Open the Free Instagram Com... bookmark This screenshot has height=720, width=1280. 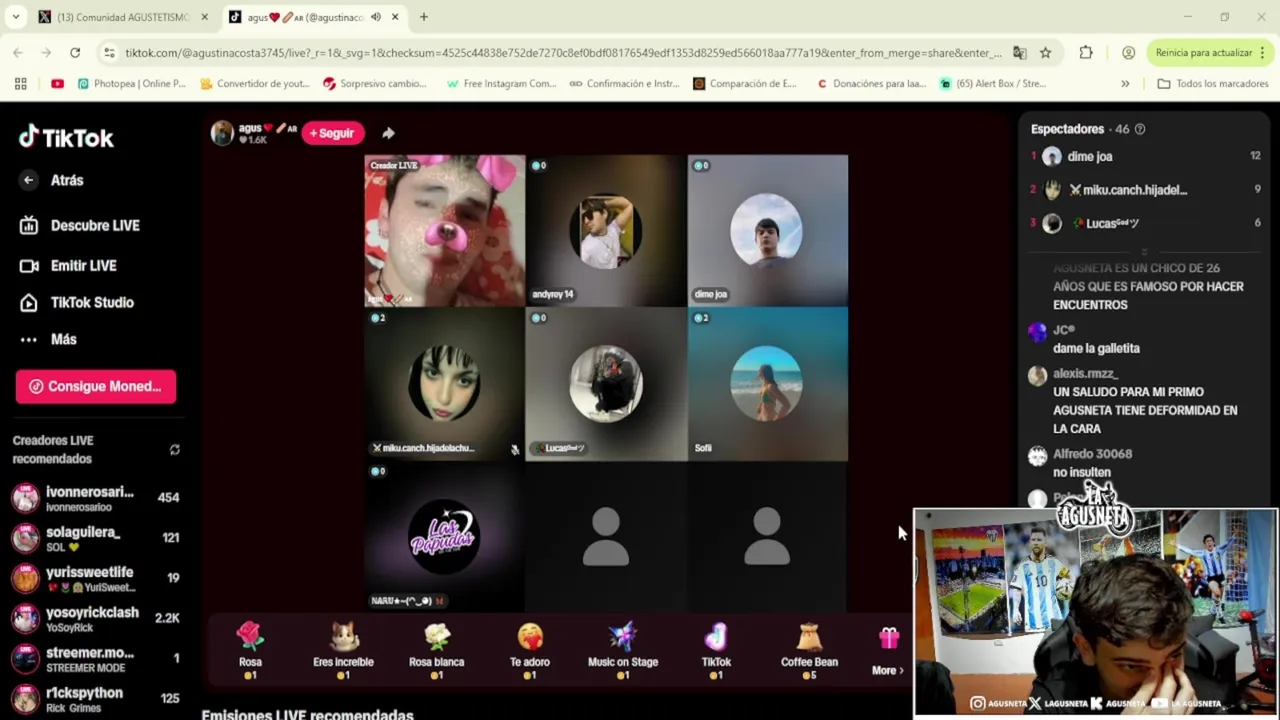click(501, 84)
